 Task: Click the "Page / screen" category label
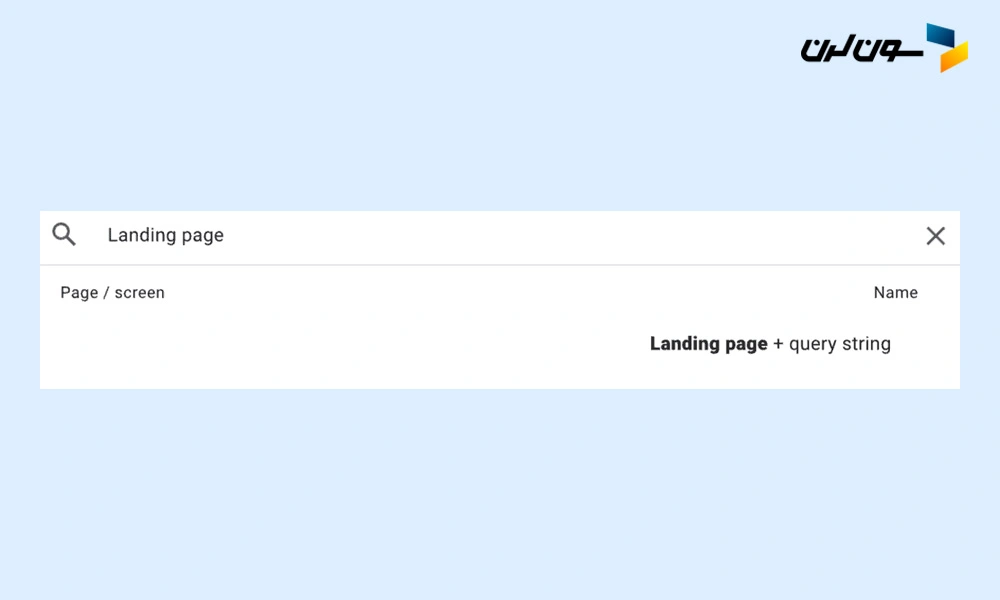[112, 293]
